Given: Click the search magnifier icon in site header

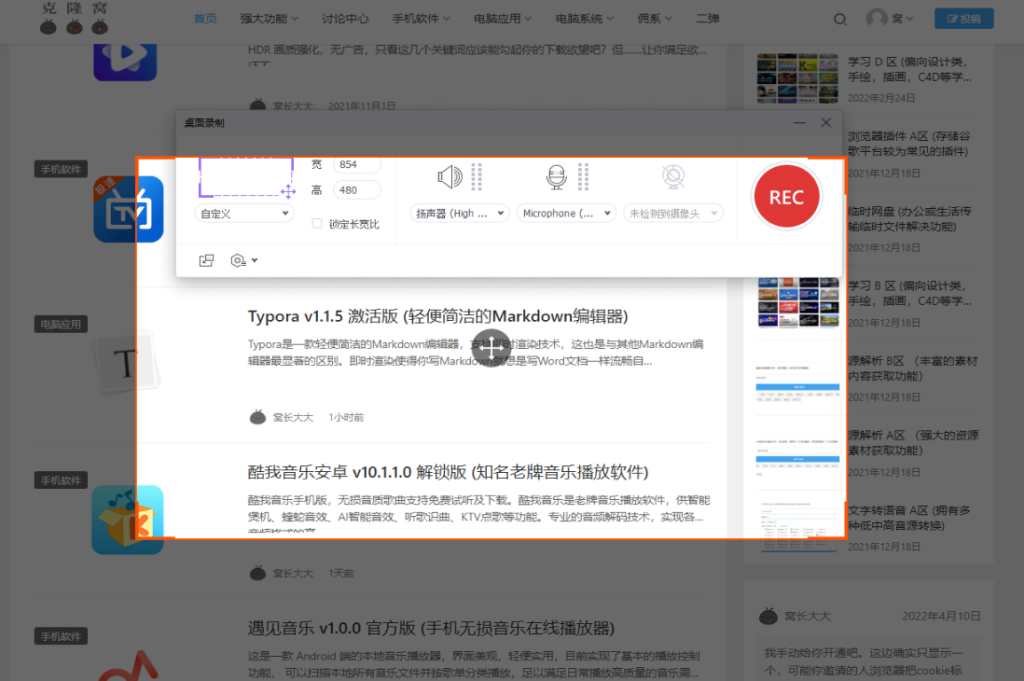Looking at the screenshot, I should tap(840, 19).
